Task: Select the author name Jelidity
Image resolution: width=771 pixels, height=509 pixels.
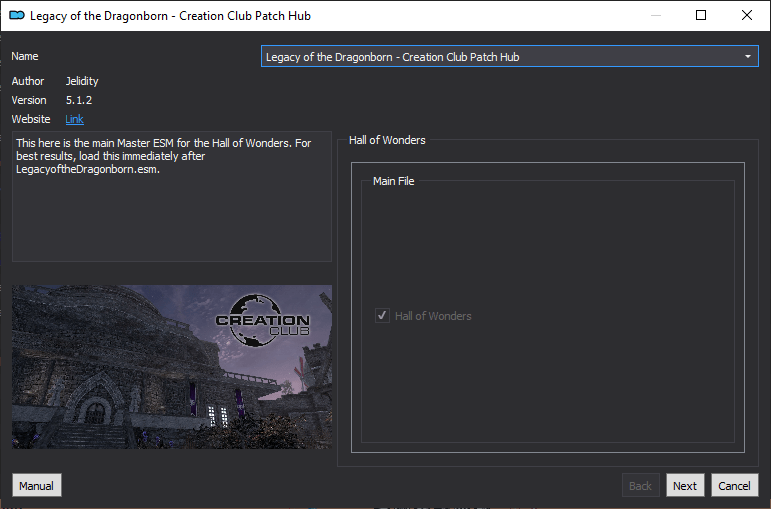Action: 82,81
